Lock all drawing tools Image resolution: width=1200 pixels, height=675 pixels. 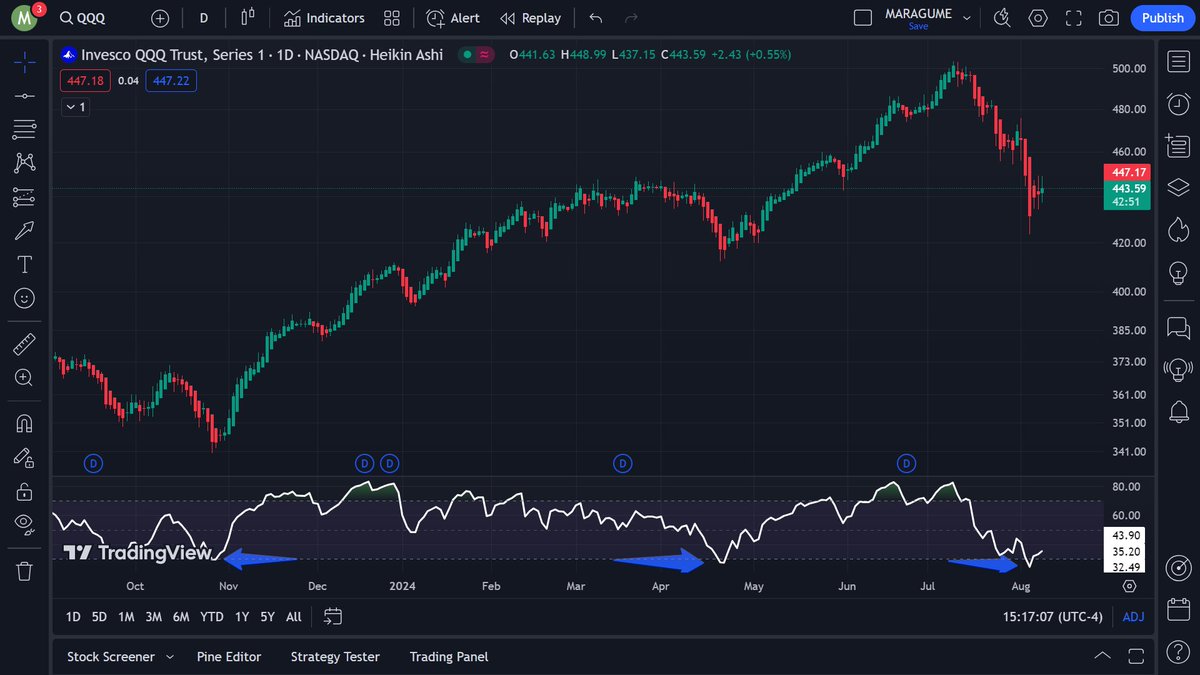tap(25, 491)
